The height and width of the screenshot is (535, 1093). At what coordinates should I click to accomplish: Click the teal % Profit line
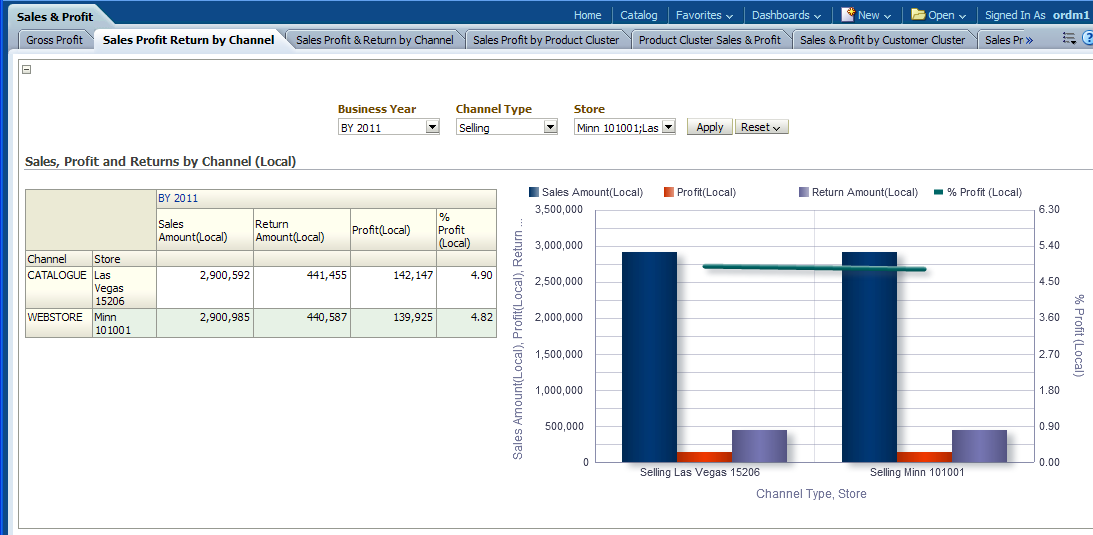click(814, 268)
